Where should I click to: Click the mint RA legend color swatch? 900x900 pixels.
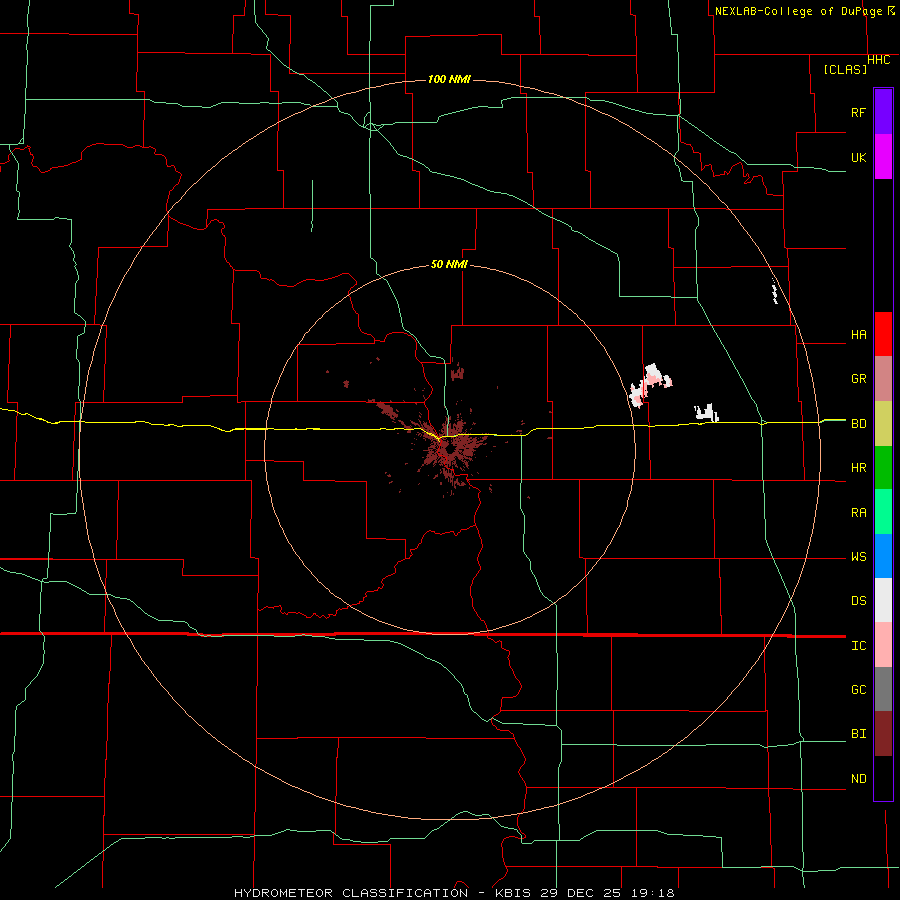[883, 512]
